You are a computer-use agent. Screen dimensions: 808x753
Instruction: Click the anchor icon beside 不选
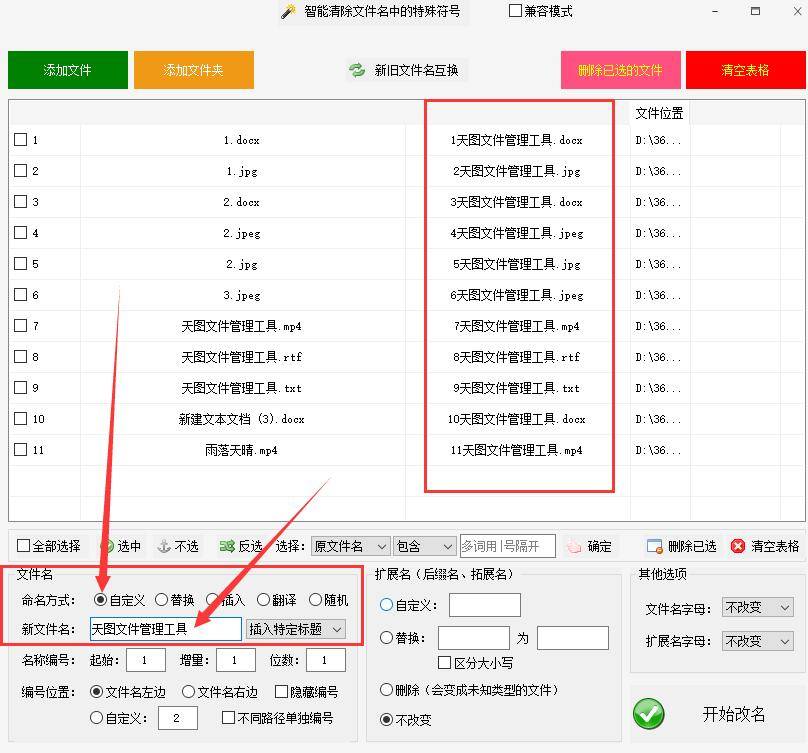click(x=164, y=546)
